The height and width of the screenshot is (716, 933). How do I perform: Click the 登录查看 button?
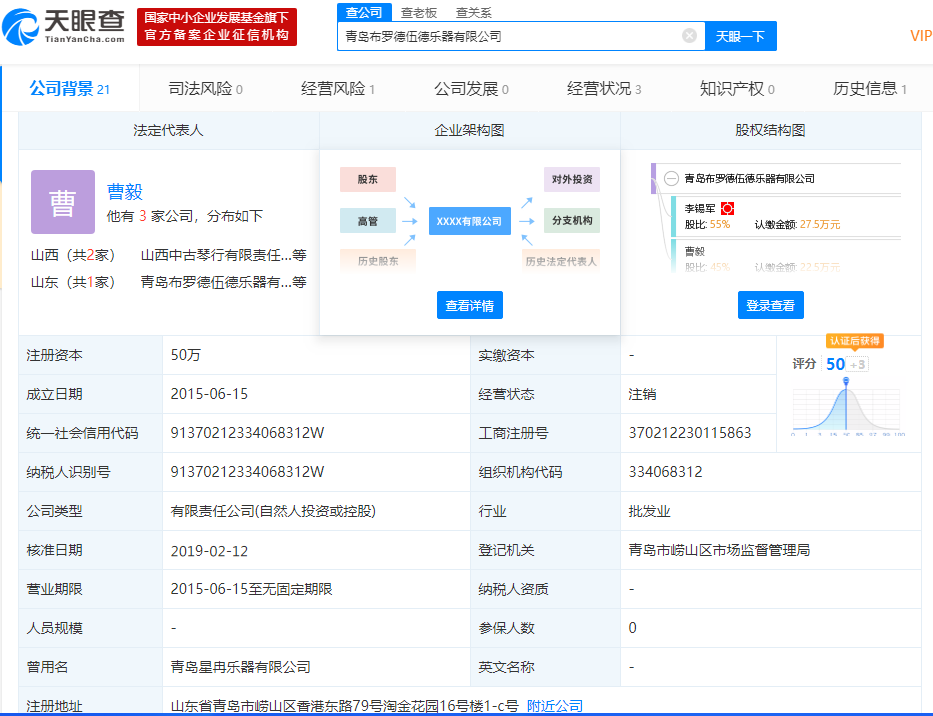(x=771, y=305)
